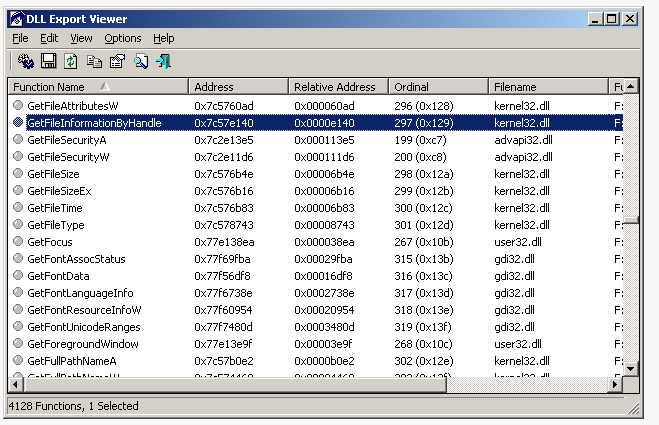This screenshot has width=659, height=425.
Task: Open Advanced Options gears toolbar icon
Action: [x=26, y=61]
